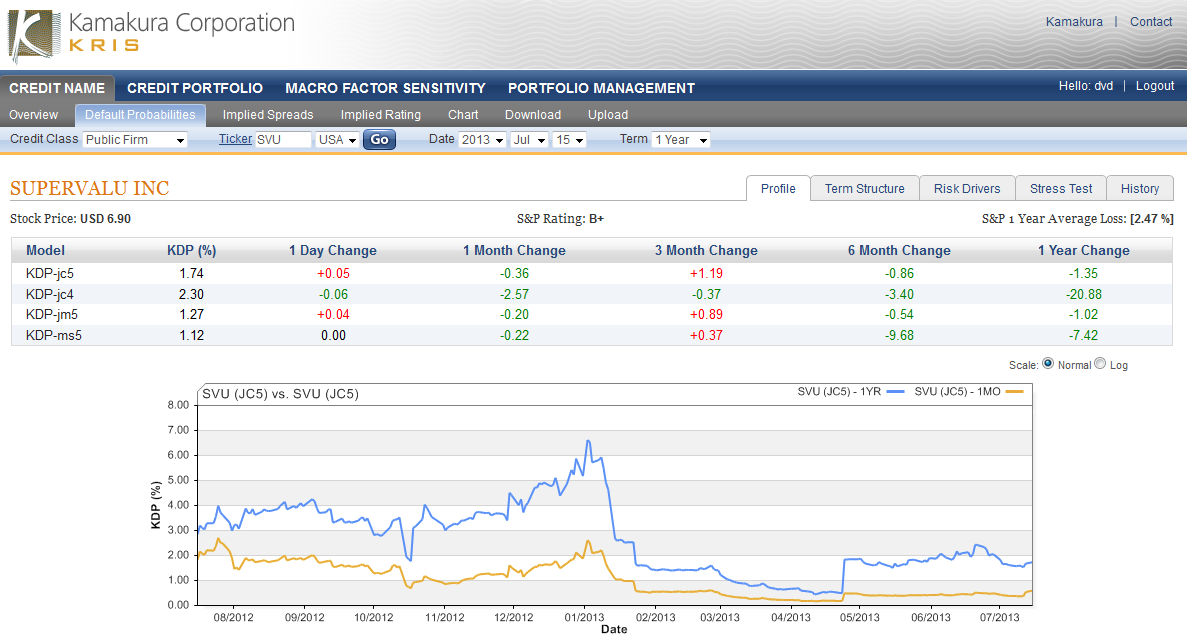The width and height of the screenshot is (1187, 639).
Task: Click the KDP-jc4 model row label
Action: click(x=50, y=294)
